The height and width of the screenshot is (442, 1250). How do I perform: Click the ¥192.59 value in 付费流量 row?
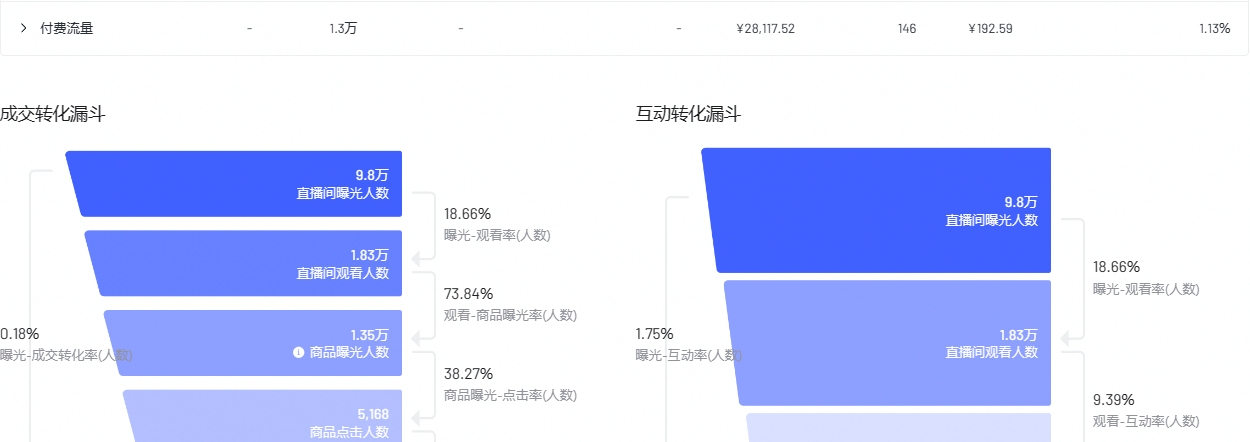(x=990, y=28)
